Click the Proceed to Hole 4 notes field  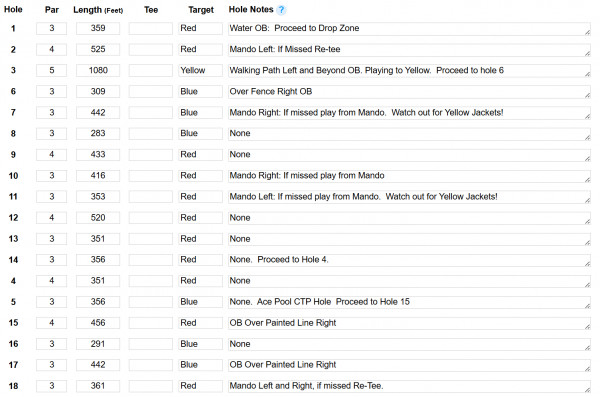click(x=409, y=260)
